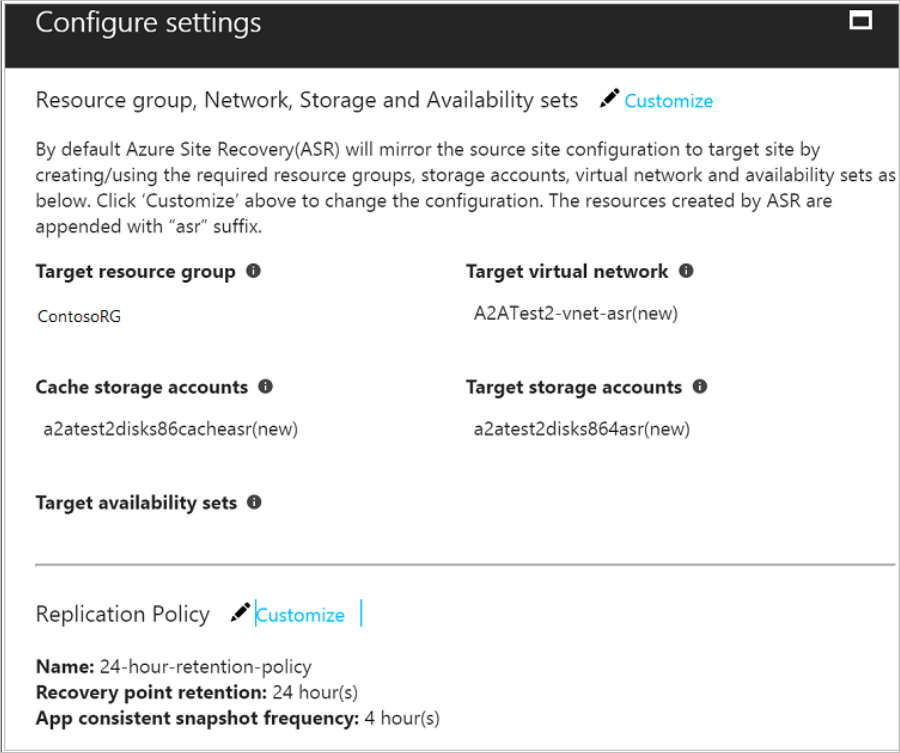
Task: Select the ContosoRG resource group value
Action: pyautogui.click(x=79, y=316)
